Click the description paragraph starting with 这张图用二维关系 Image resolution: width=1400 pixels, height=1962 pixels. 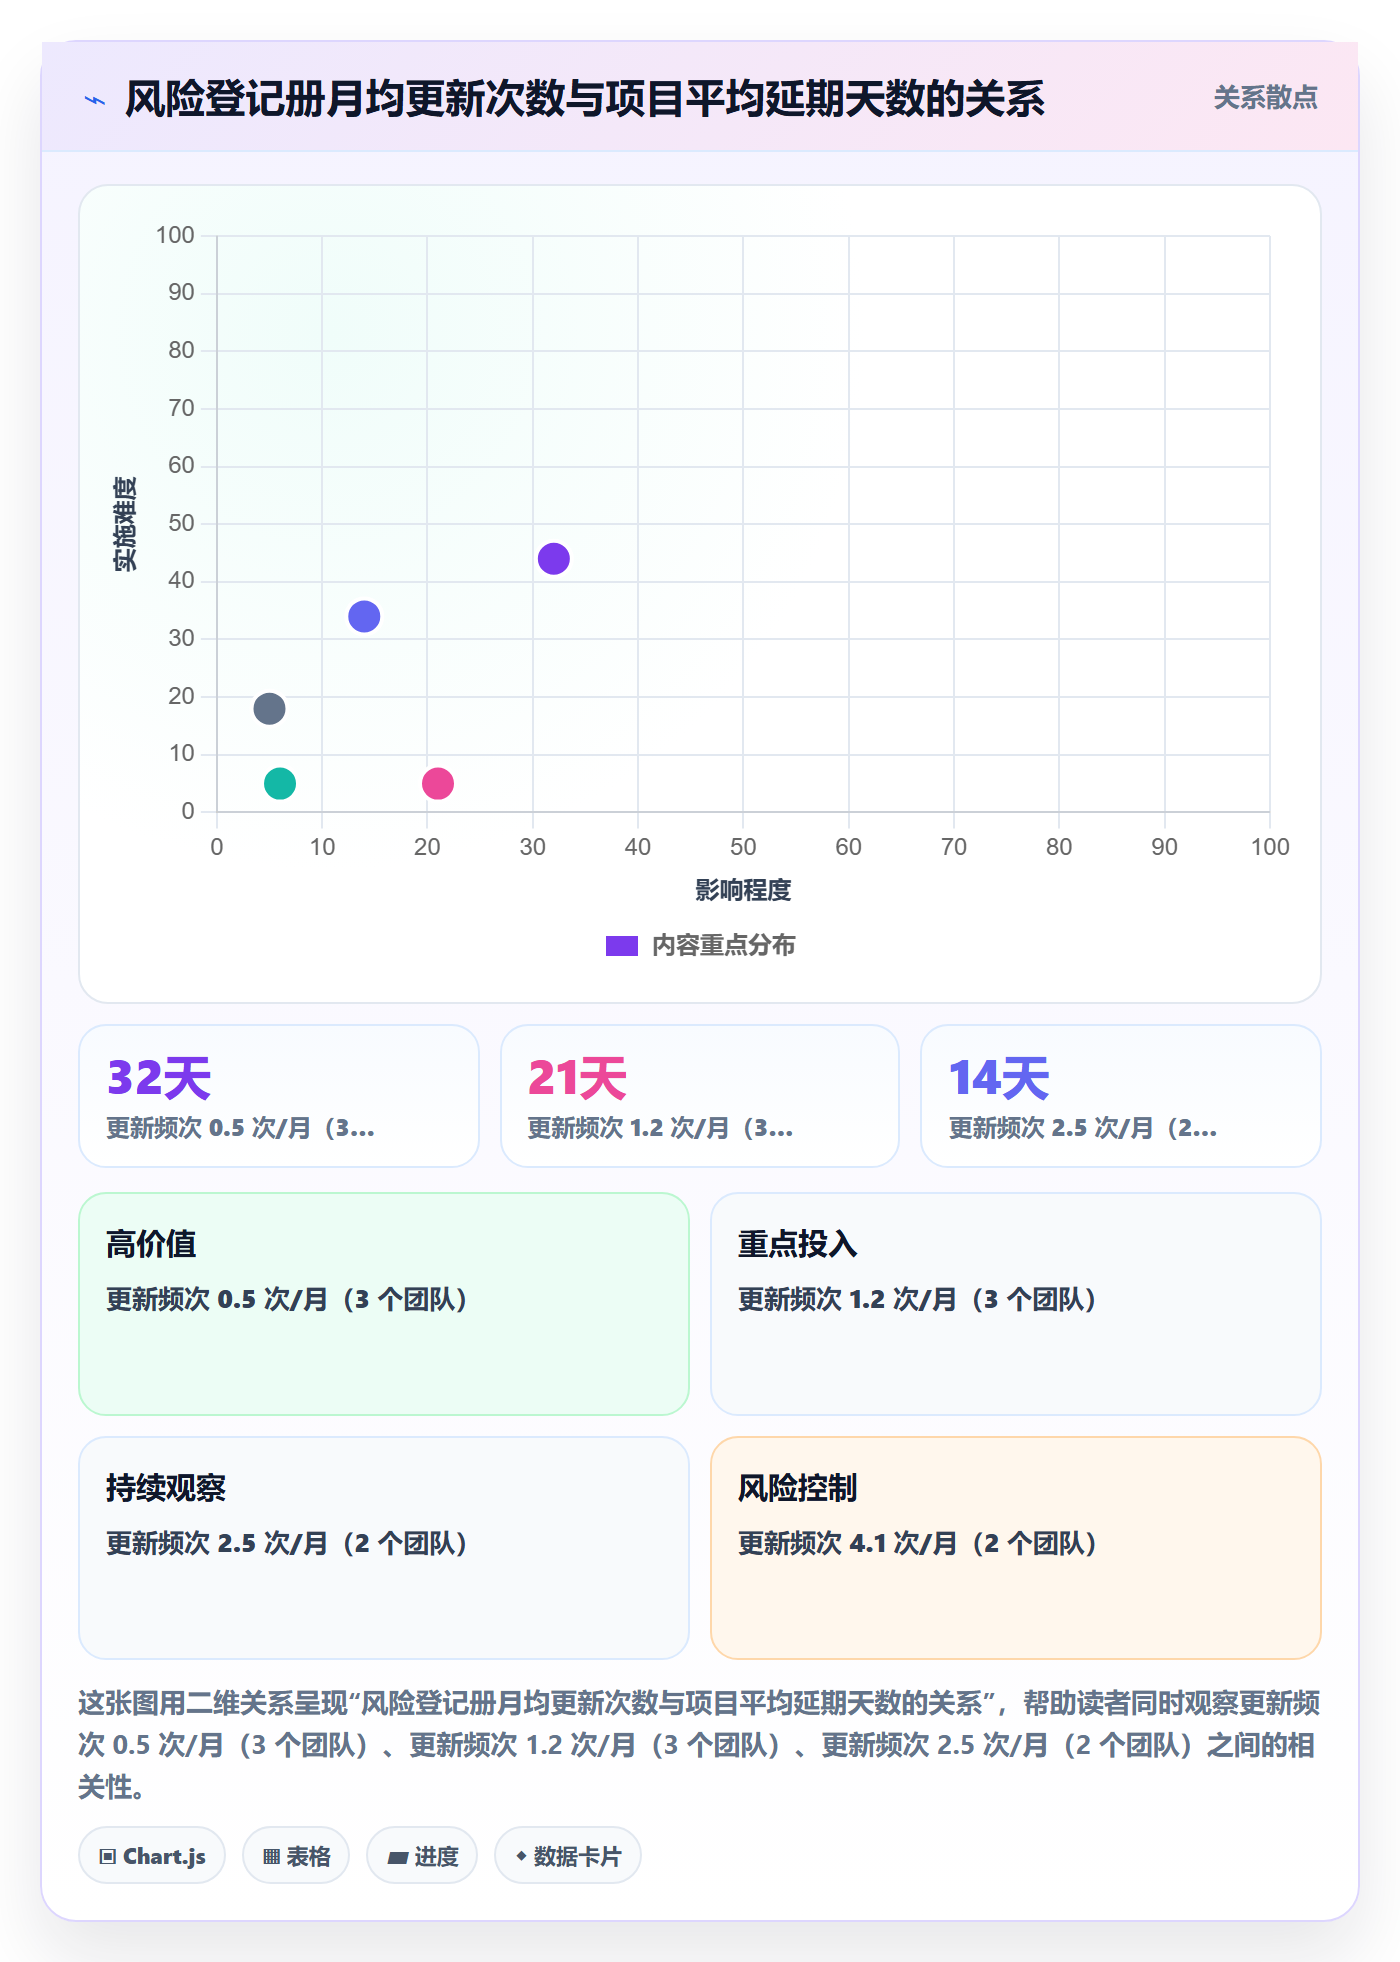tap(700, 1745)
